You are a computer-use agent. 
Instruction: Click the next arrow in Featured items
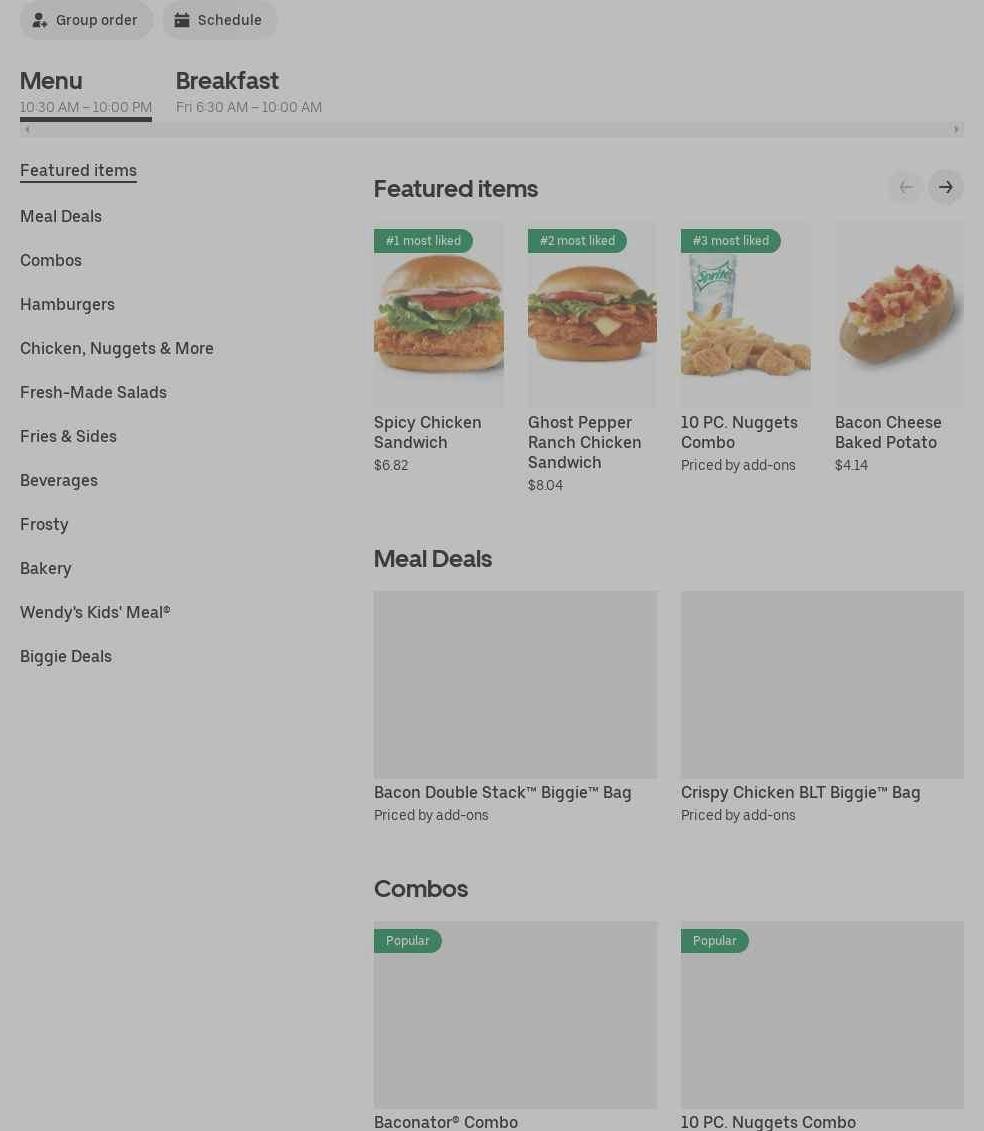pyautogui.click(x=946, y=188)
